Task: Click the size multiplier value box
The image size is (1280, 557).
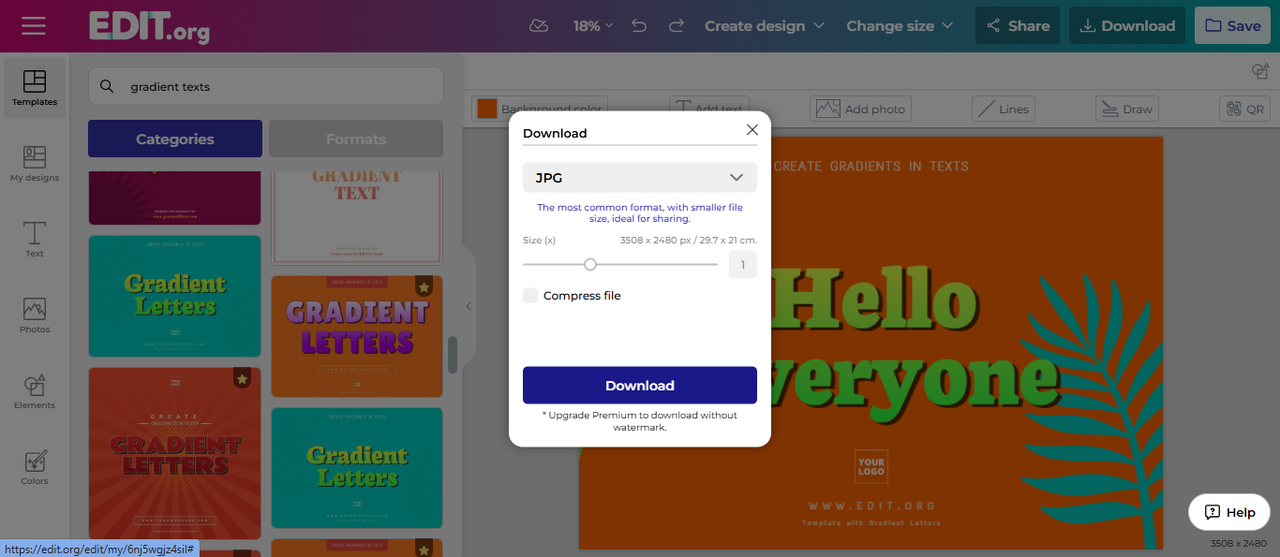Action: [x=743, y=265]
